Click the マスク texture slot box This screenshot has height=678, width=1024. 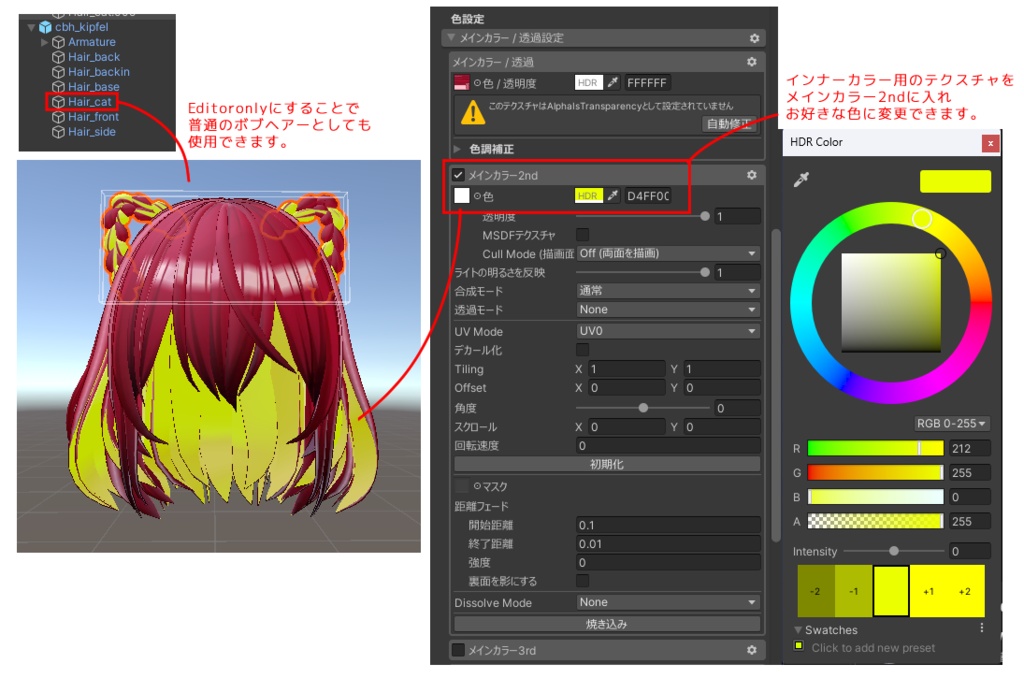coord(462,486)
